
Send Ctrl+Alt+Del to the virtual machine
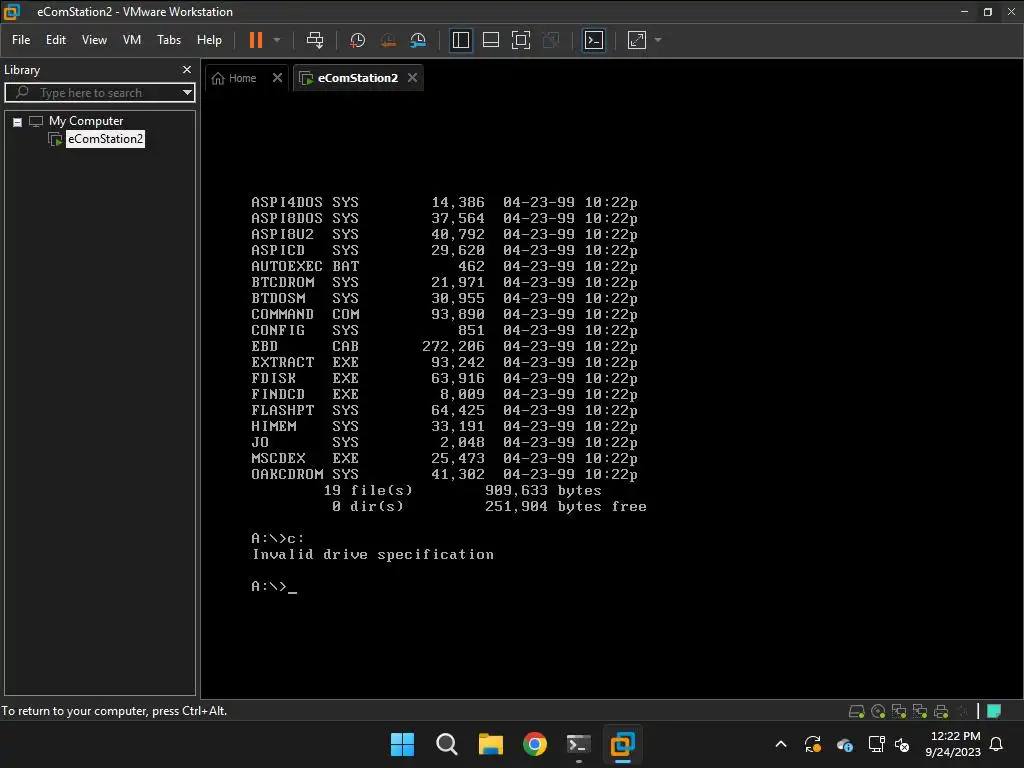[x=315, y=40]
